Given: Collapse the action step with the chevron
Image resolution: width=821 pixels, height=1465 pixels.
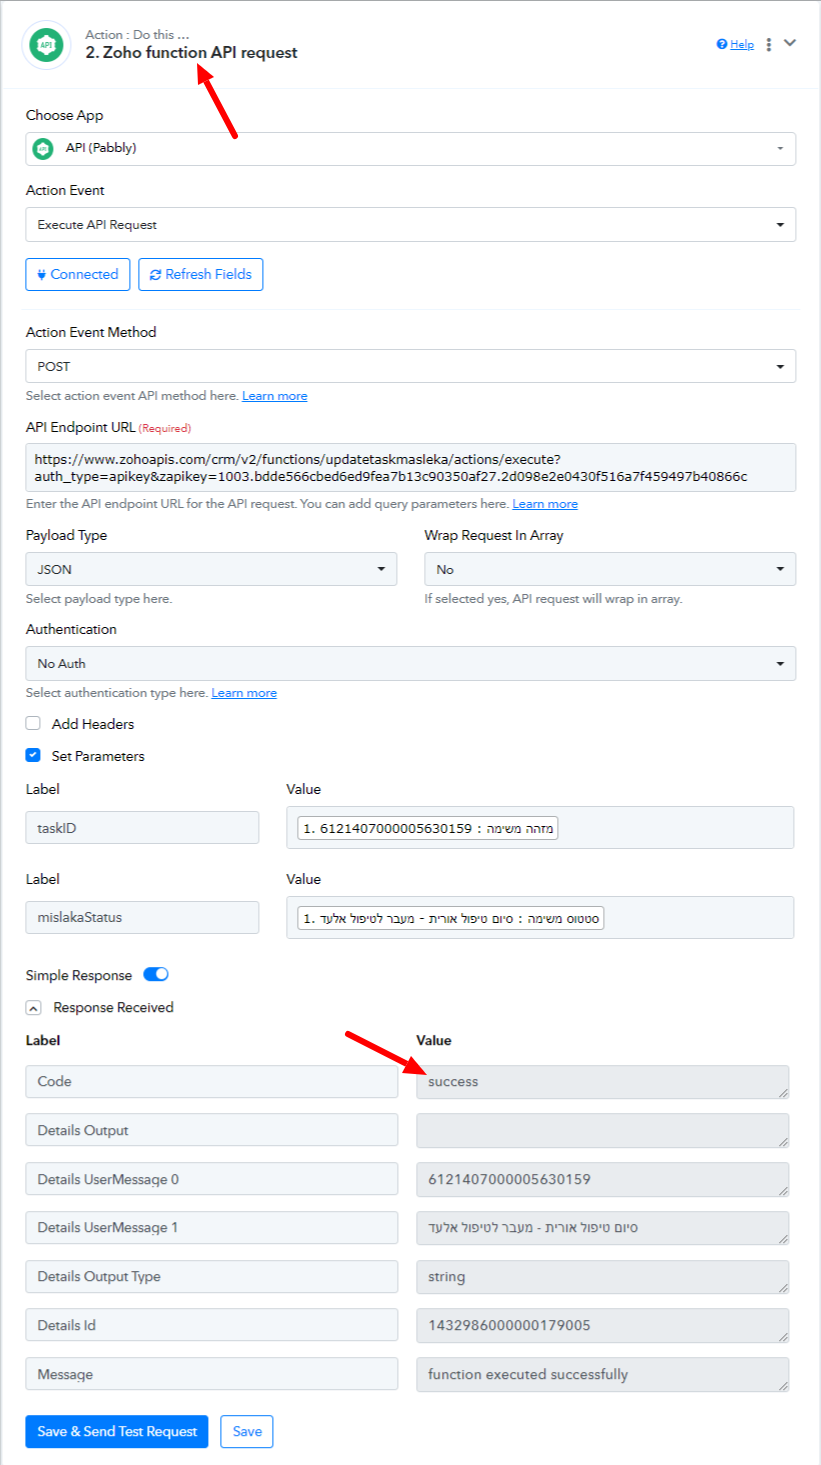Looking at the screenshot, I should [x=790, y=43].
